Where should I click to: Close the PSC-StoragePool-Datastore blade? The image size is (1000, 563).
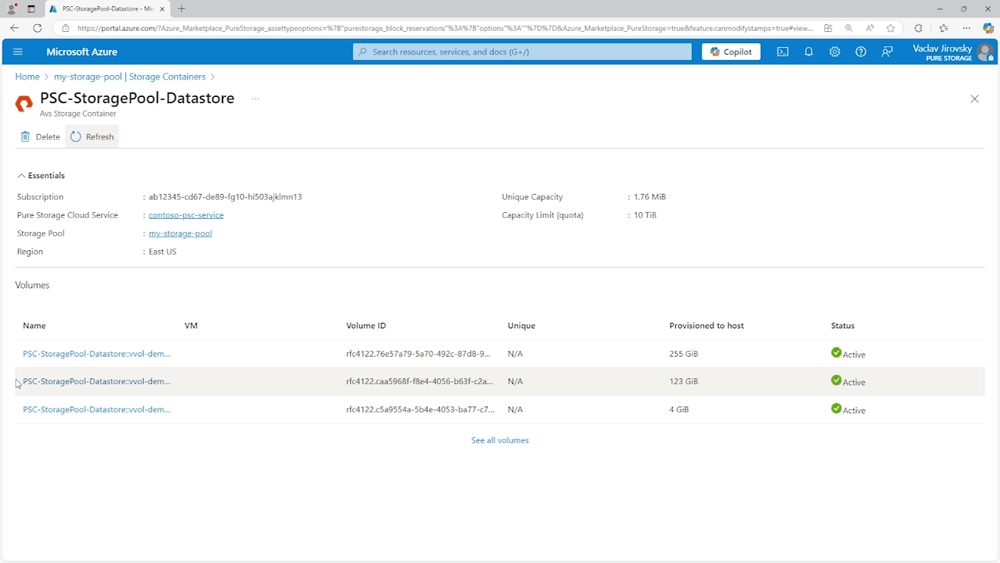pos(974,99)
